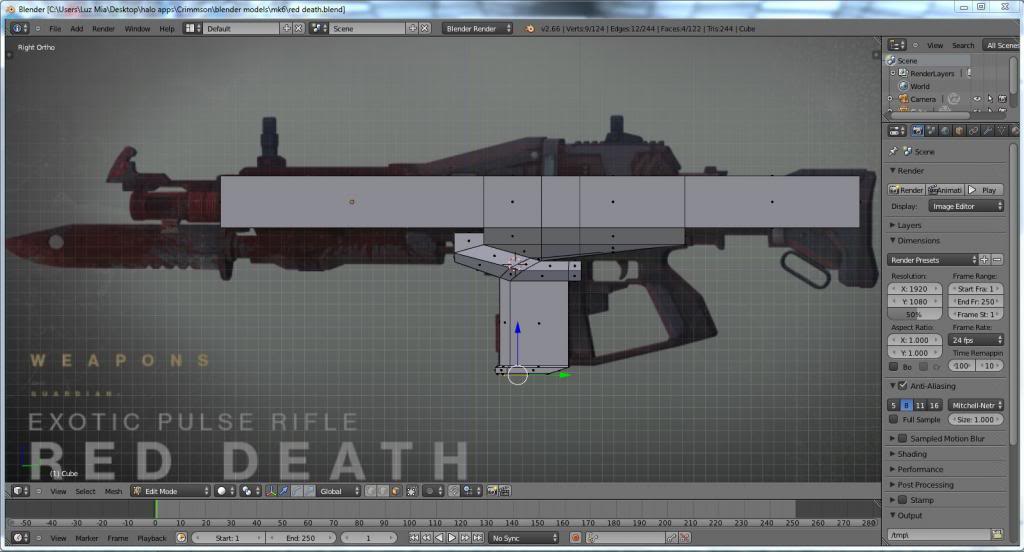Play animation forward in timeline
The width and height of the screenshot is (1024, 552).
(452, 538)
